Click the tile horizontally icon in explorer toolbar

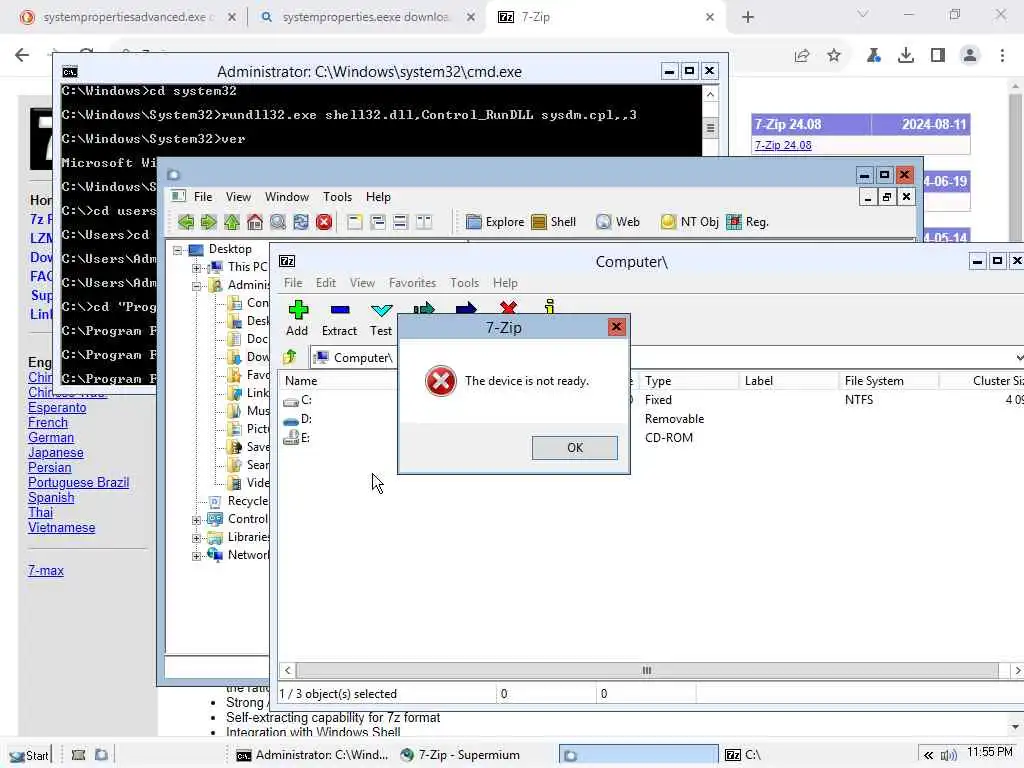click(x=400, y=222)
